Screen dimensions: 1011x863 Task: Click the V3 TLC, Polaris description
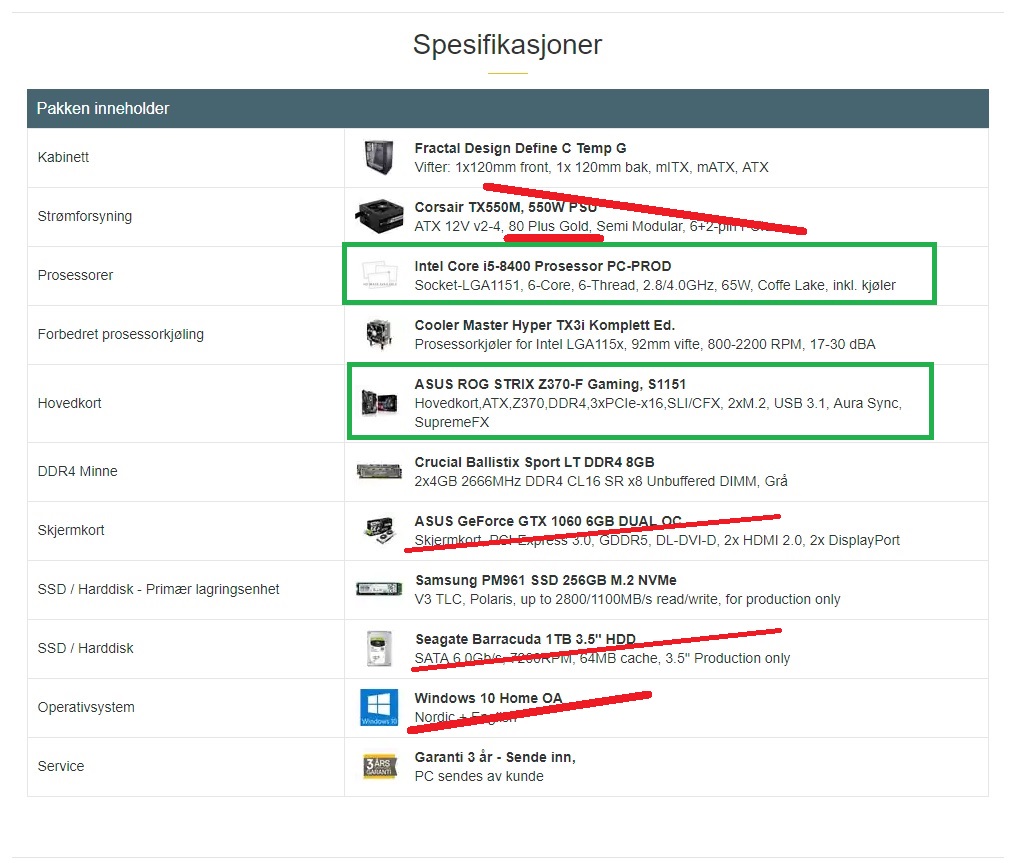click(627, 600)
